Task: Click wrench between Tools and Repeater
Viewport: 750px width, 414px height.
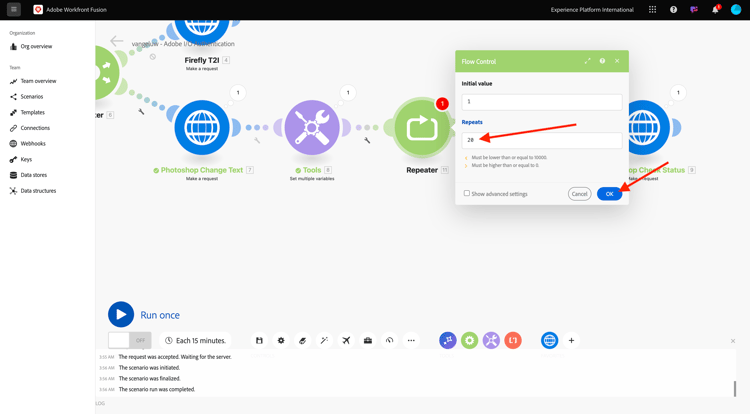Action: click(x=367, y=140)
